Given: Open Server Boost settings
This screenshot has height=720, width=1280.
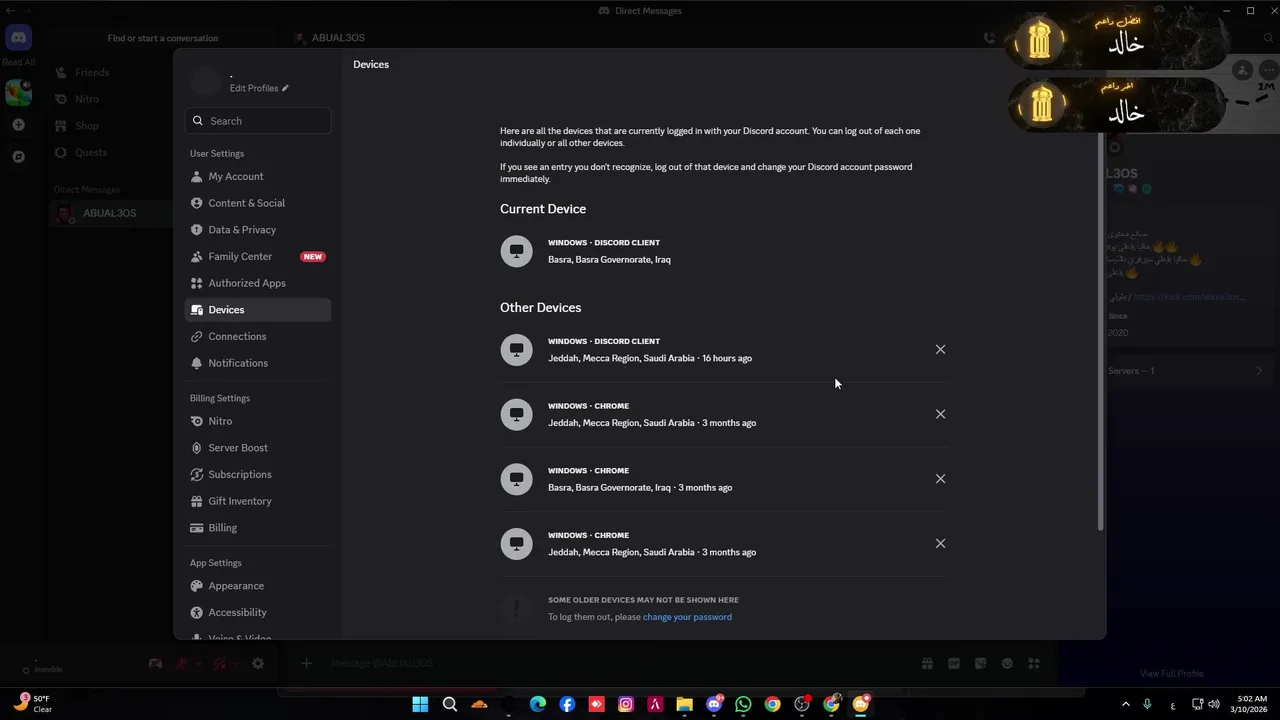Looking at the screenshot, I should coord(258,448).
